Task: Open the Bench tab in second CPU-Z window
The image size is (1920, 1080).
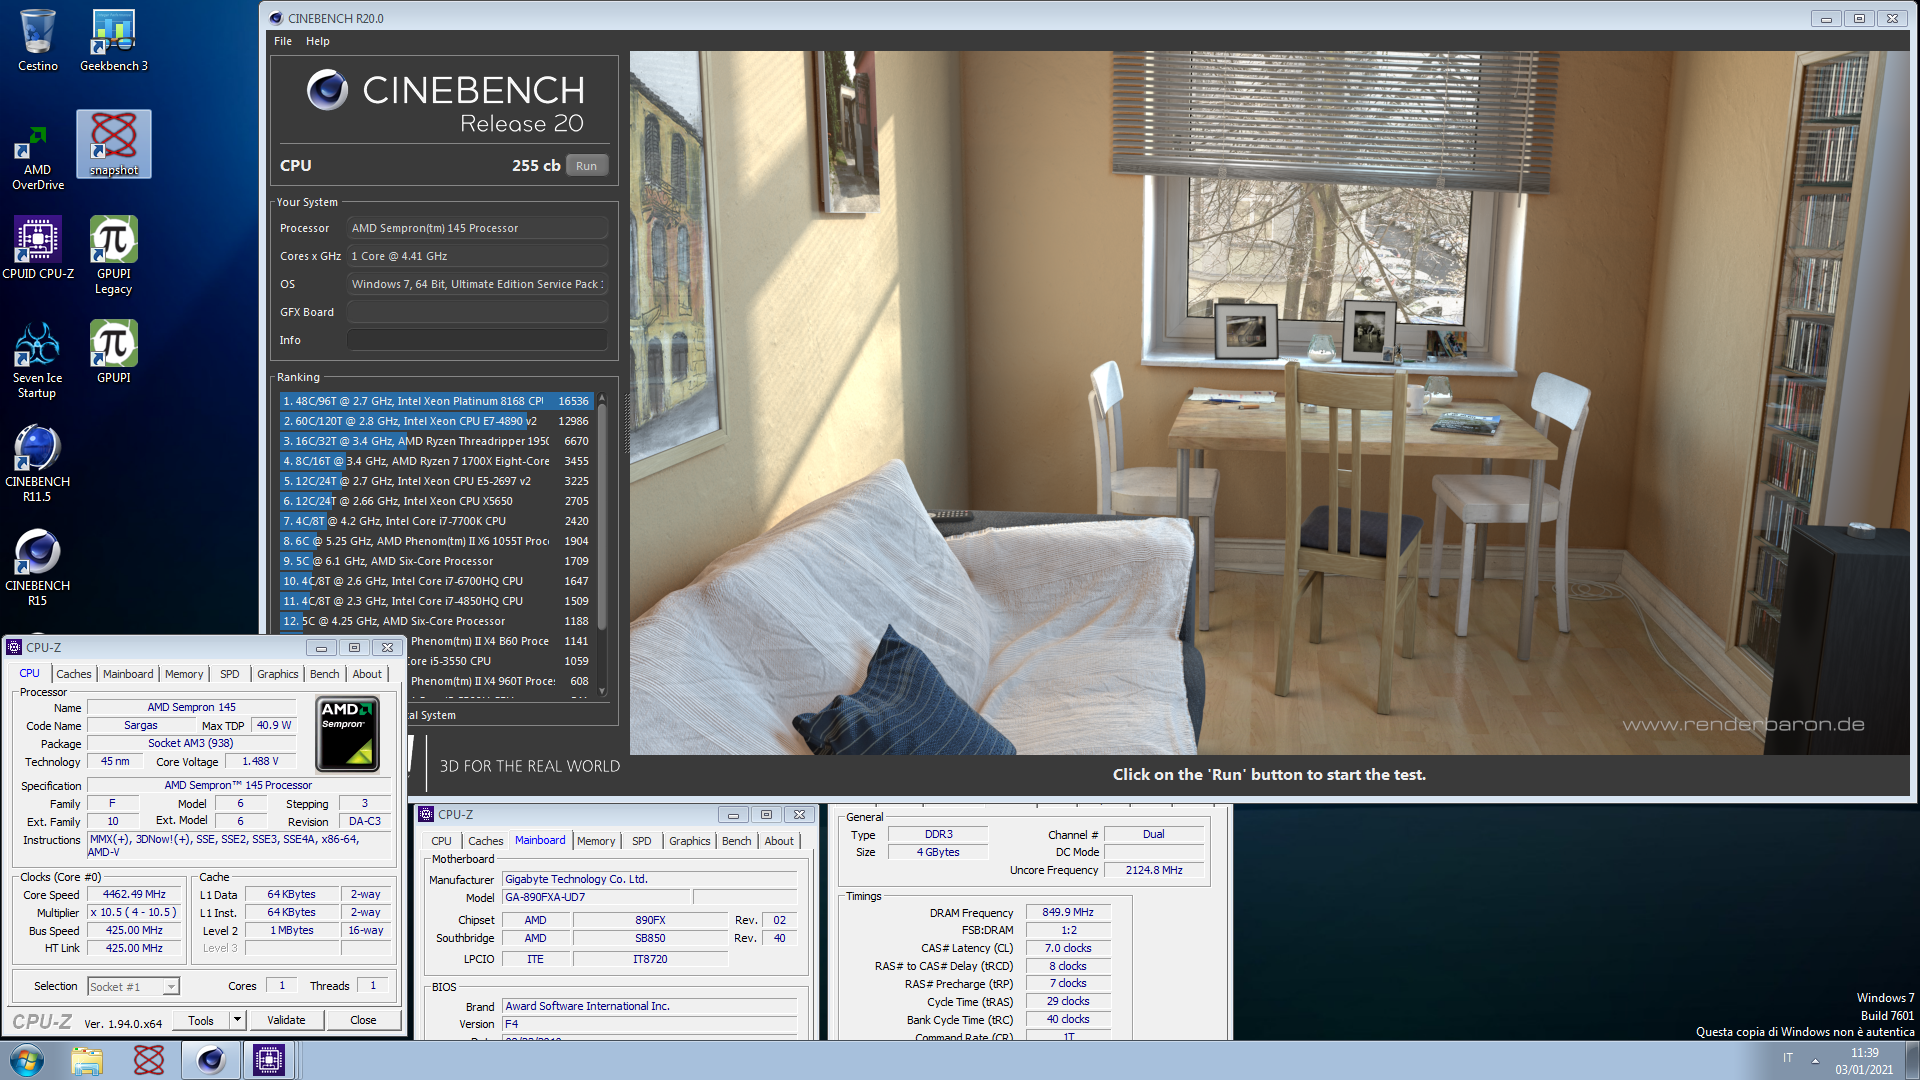Action: tap(736, 841)
